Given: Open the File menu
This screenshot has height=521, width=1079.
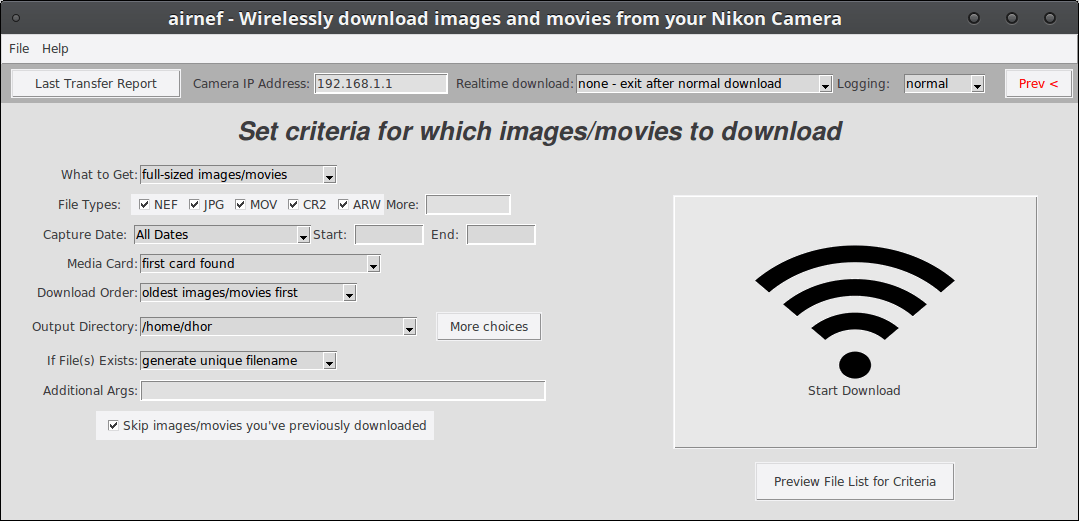Looking at the screenshot, I should (19, 49).
